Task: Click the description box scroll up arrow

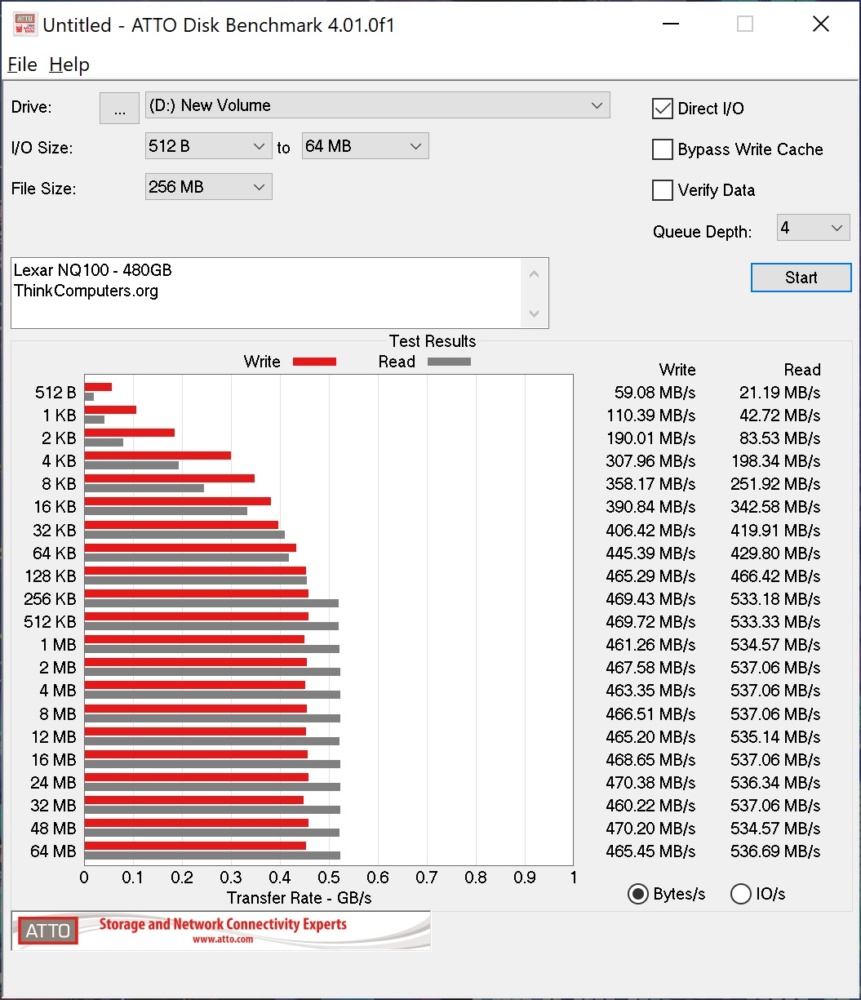Action: [534, 274]
